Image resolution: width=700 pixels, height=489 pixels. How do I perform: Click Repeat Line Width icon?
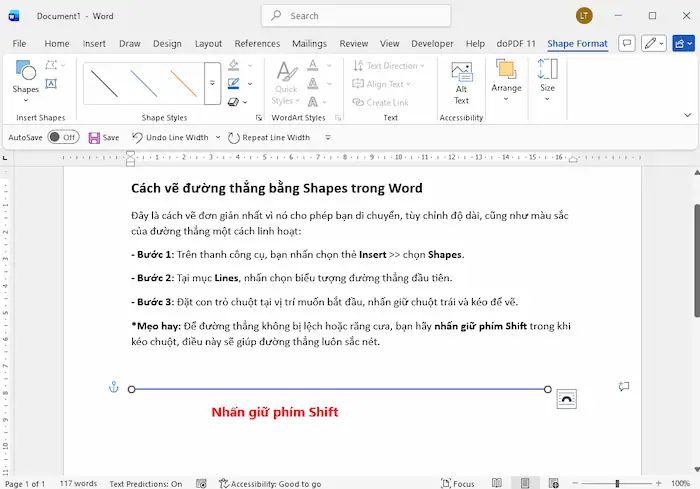(234, 137)
